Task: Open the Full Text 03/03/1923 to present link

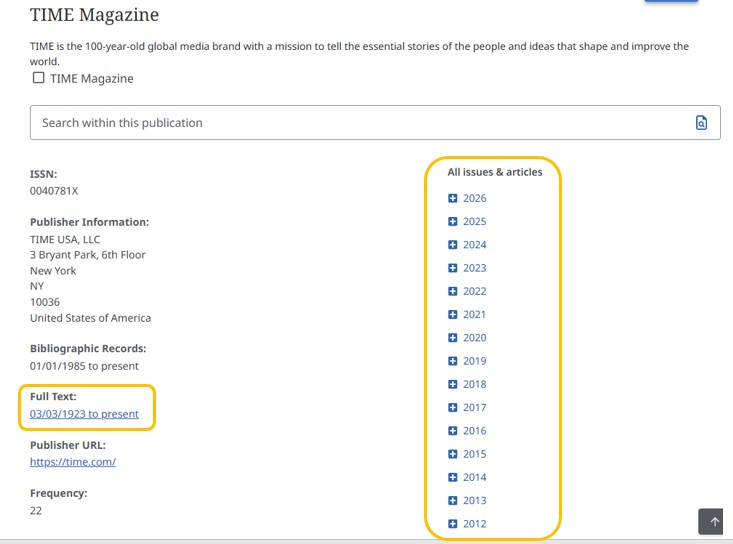Action: 84,414
